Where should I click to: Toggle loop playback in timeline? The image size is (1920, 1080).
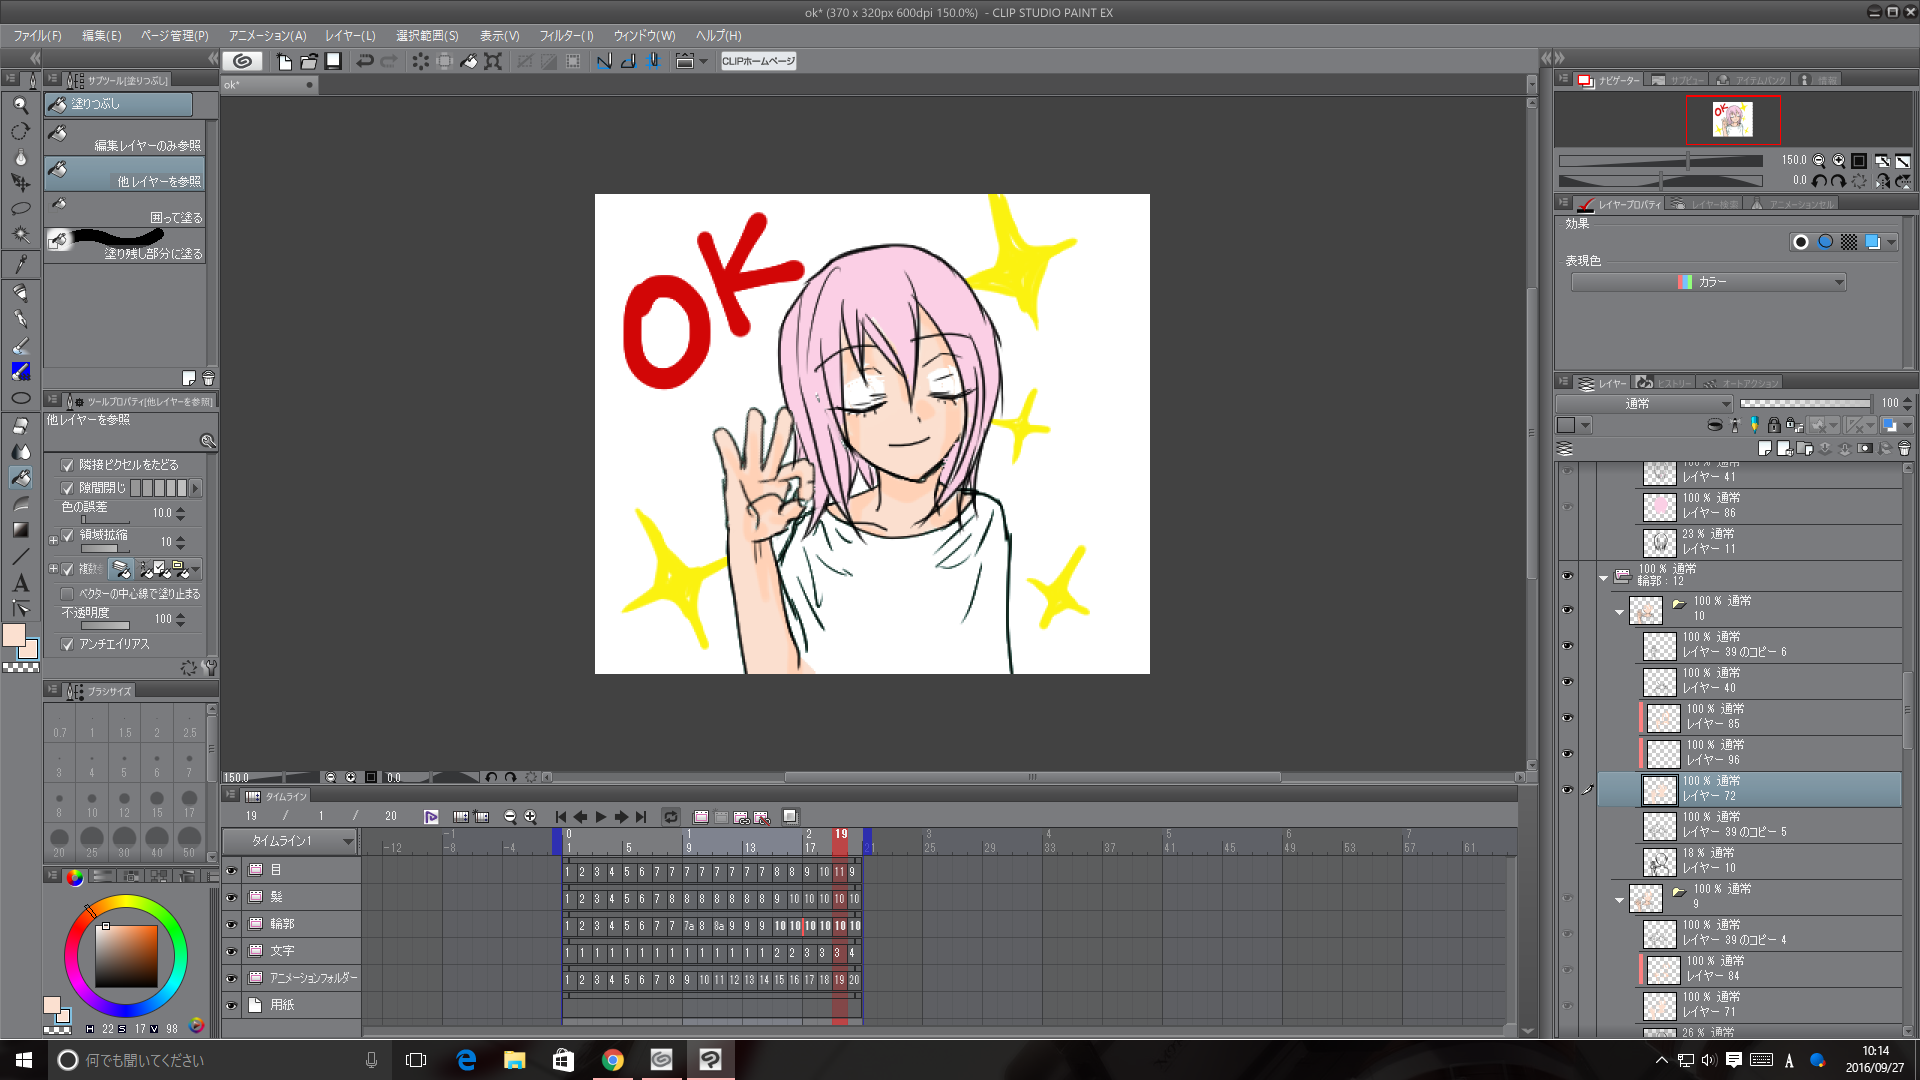coord(670,817)
